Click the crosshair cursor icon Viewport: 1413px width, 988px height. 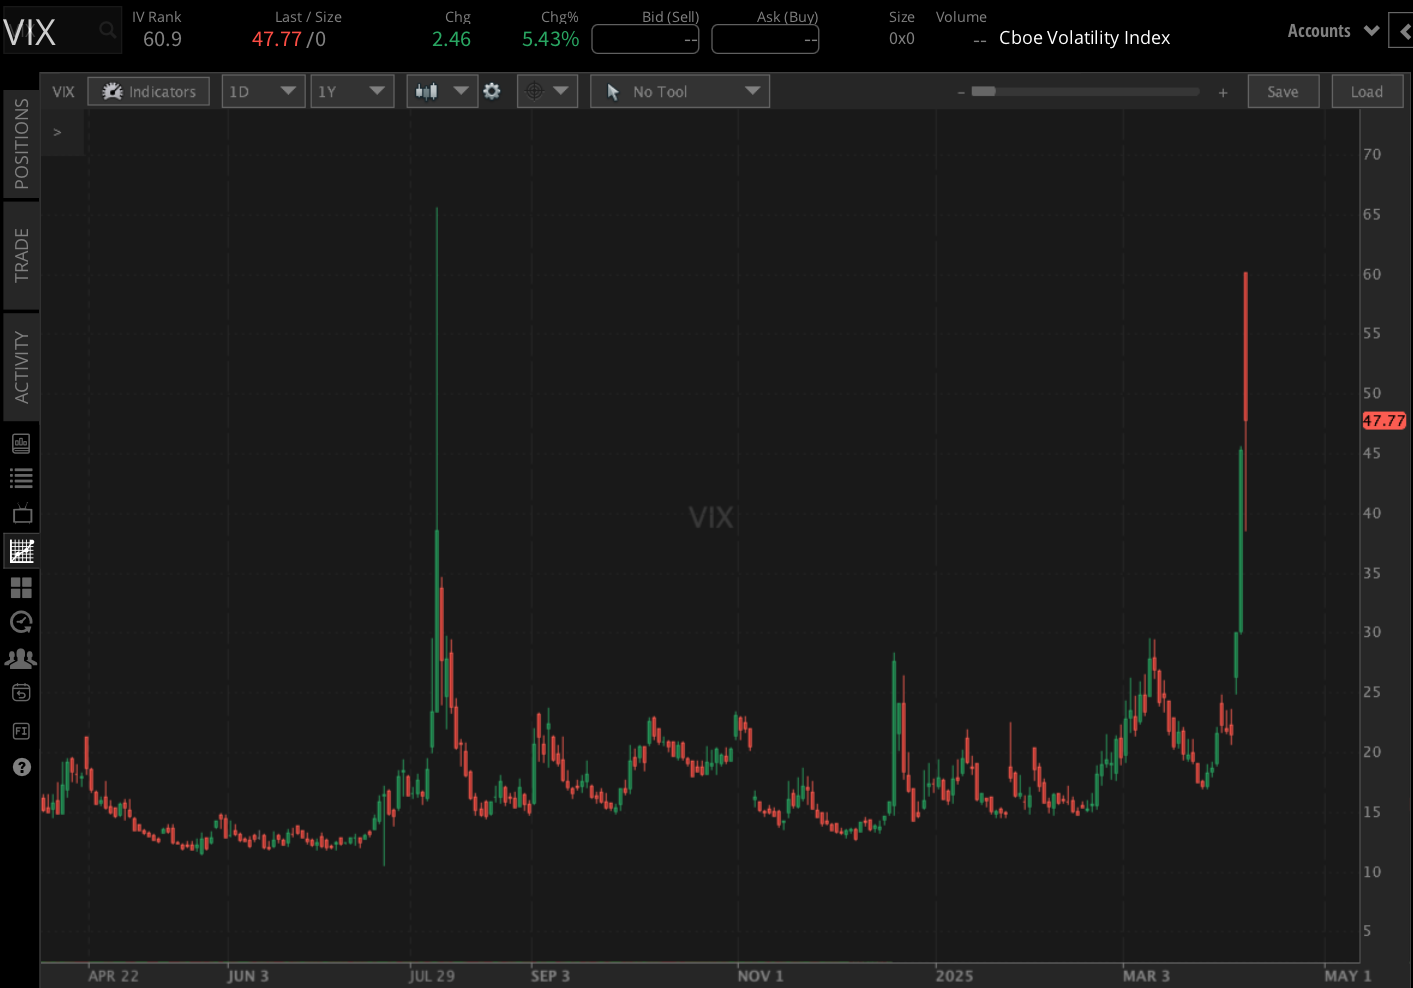pyautogui.click(x=536, y=90)
